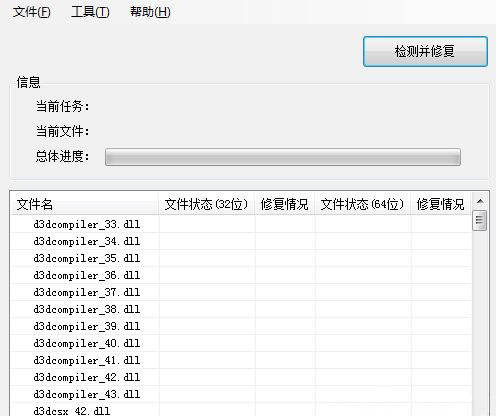Open the 文件(F) menu
The width and height of the screenshot is (496, 416).
coord(32,12)
